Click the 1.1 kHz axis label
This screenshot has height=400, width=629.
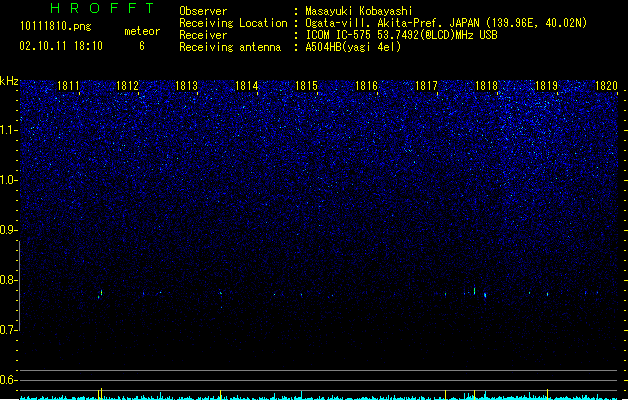click(8, 130)
